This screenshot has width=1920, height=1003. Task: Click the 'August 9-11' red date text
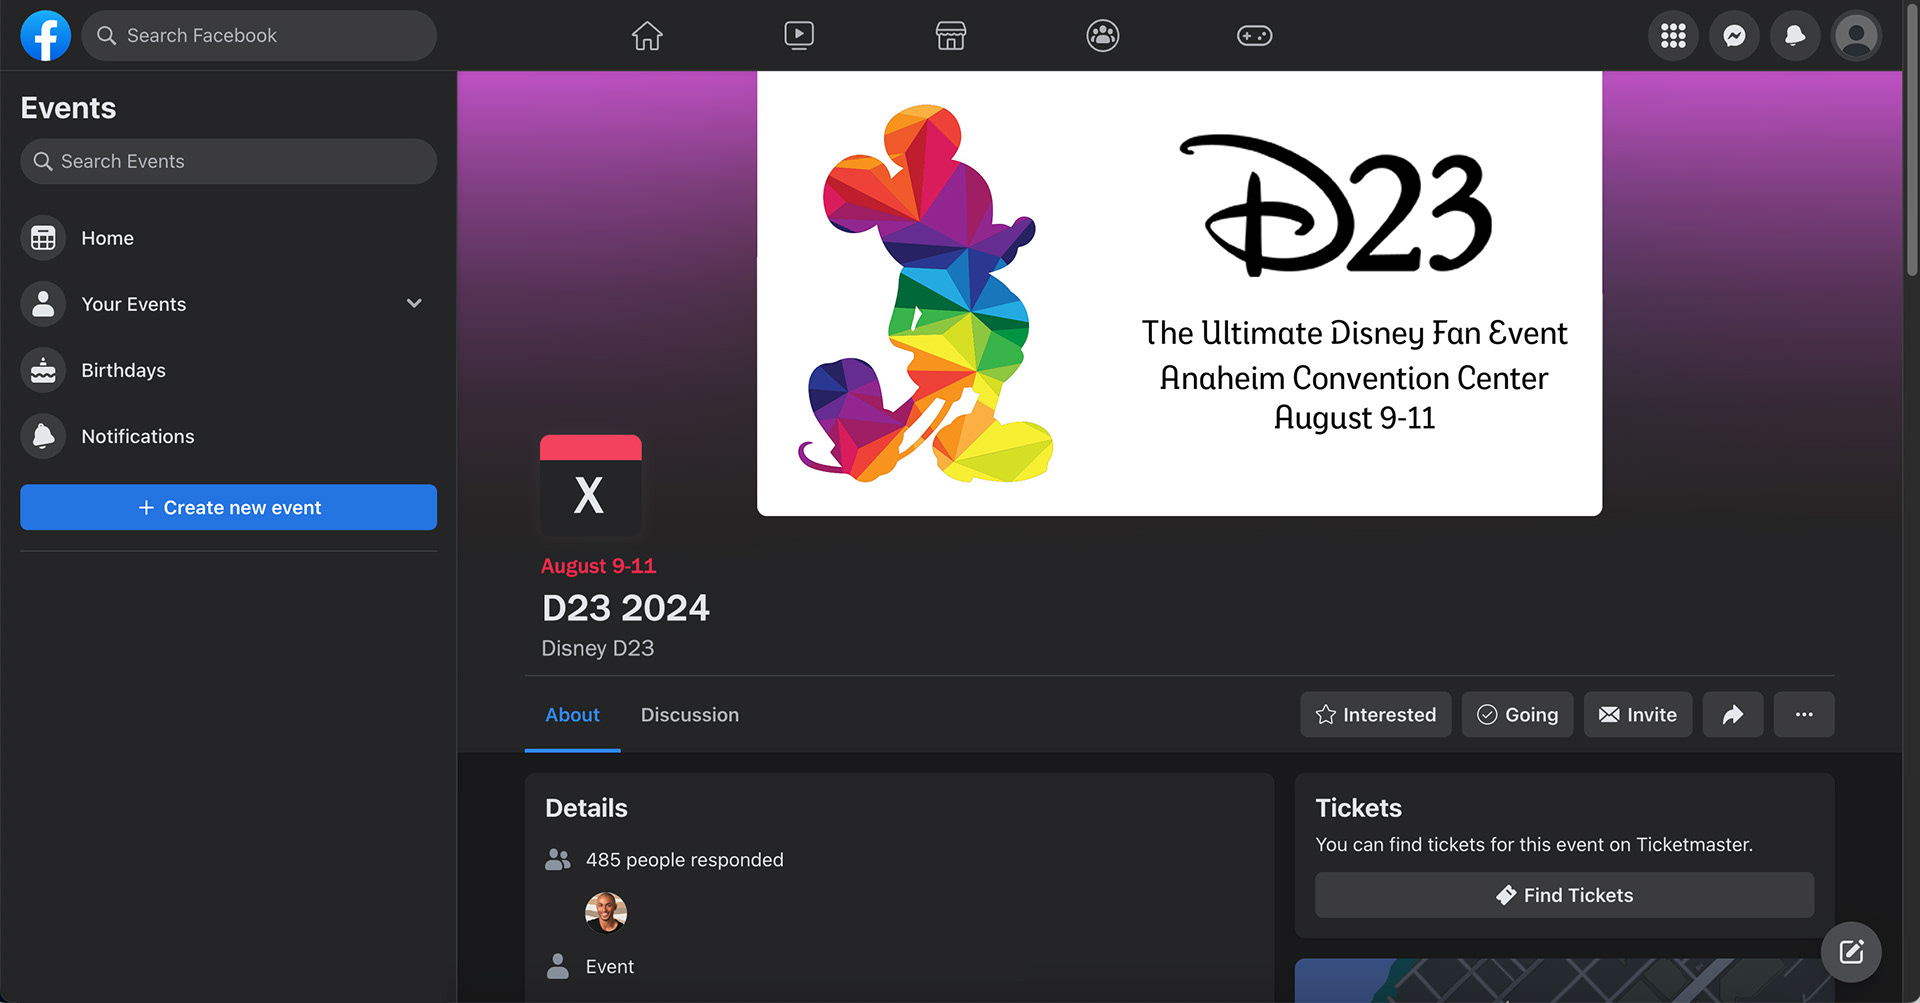tap(598, 566)
